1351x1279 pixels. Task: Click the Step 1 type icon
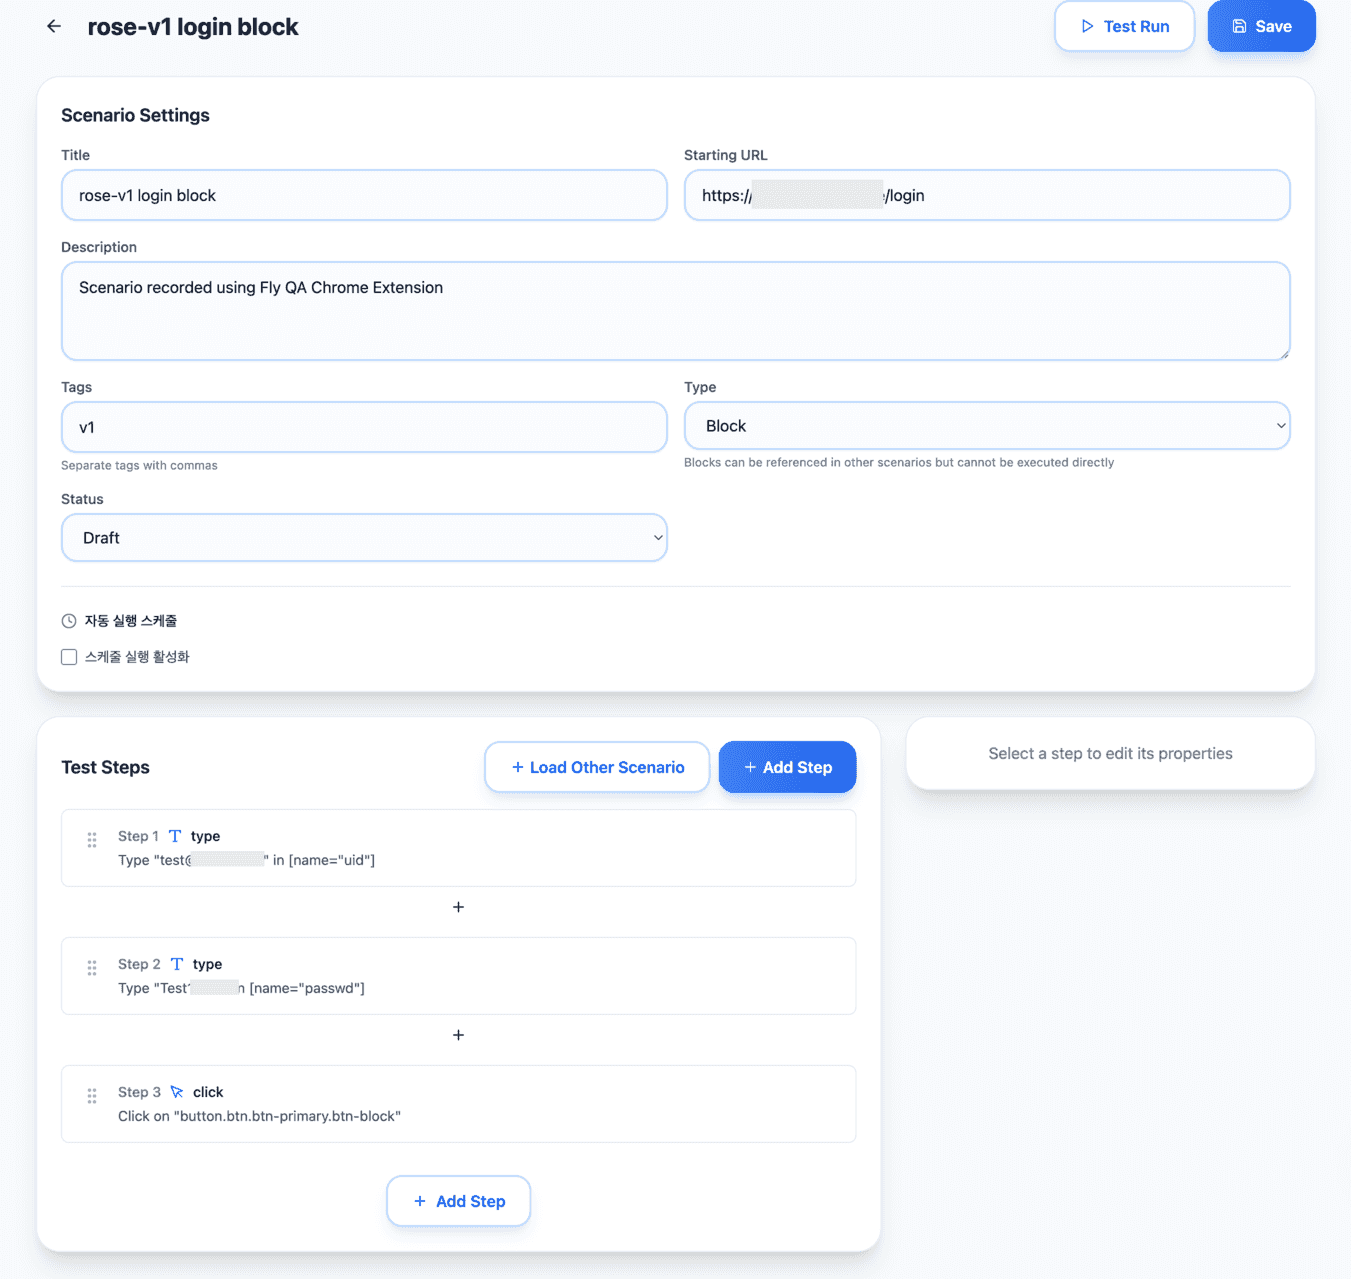(175, 836)
